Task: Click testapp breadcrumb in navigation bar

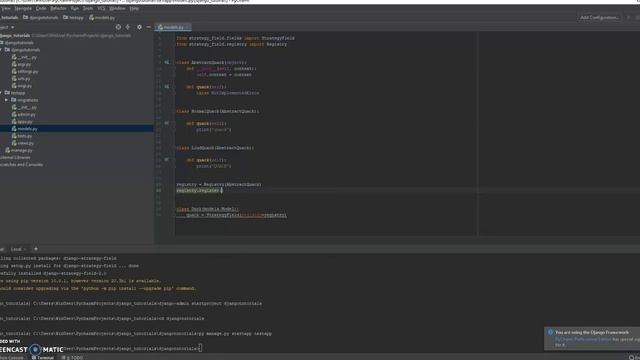Action: (73, 18)
